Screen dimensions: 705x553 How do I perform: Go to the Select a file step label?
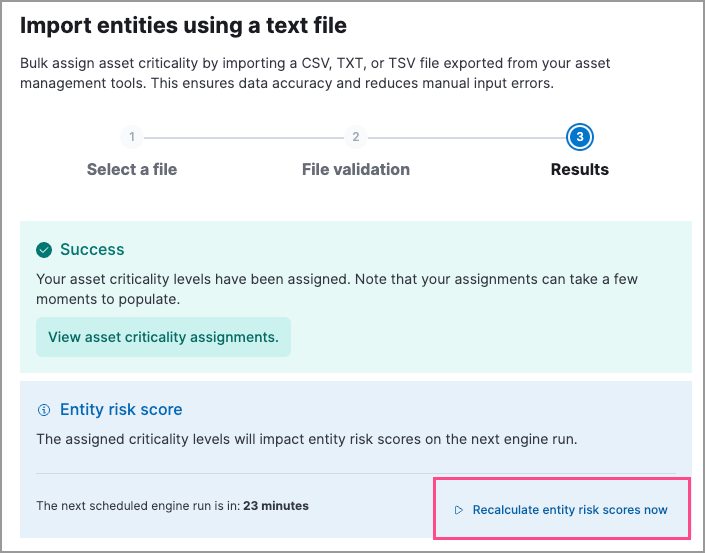coord(132,169)
